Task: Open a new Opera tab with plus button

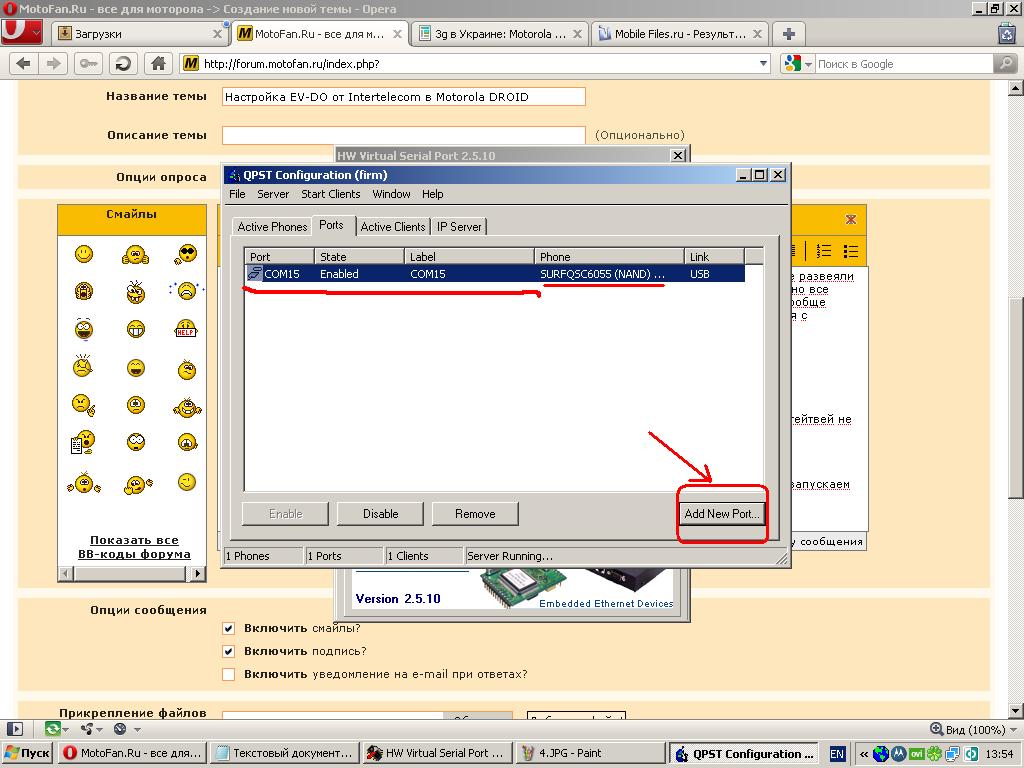Action: point(788,34)
